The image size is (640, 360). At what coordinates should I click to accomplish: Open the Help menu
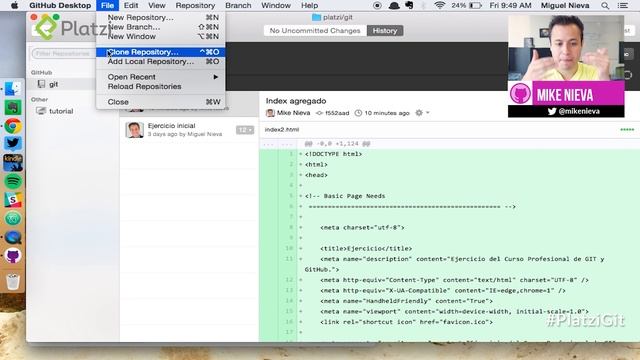[x=309, y=5]
